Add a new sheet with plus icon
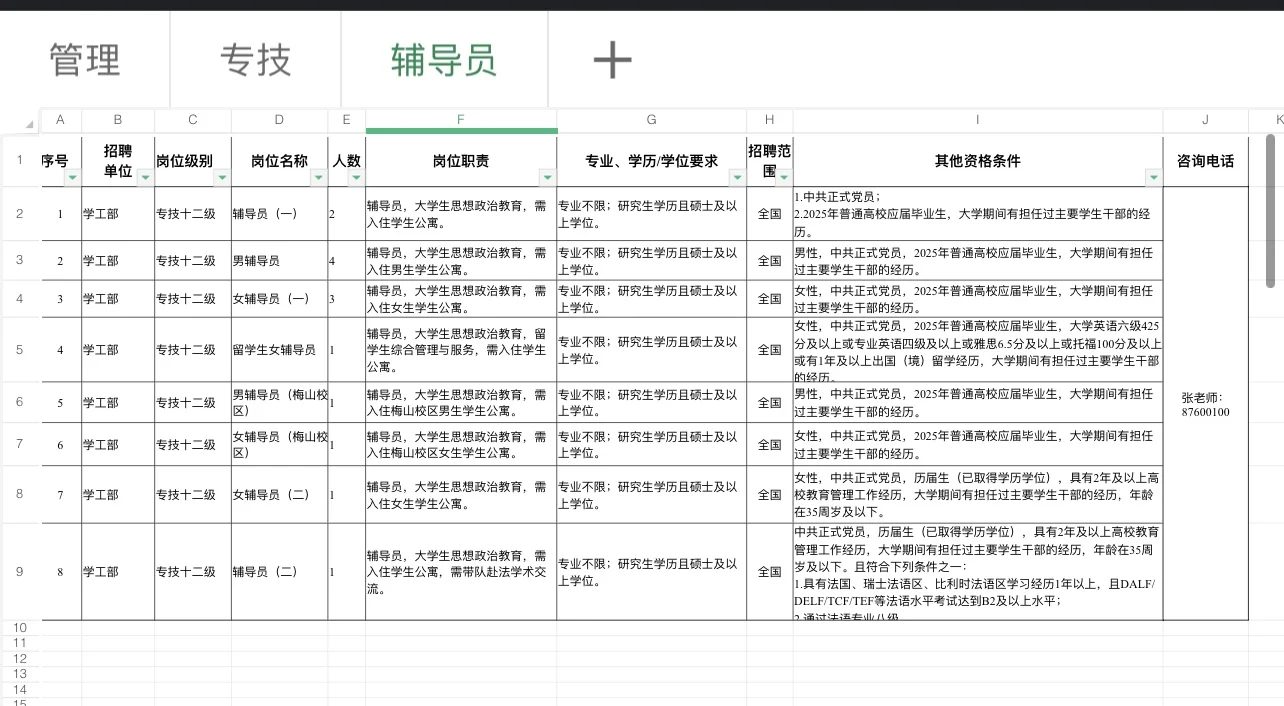The image size is (1284, 706). tap(612, 61)
